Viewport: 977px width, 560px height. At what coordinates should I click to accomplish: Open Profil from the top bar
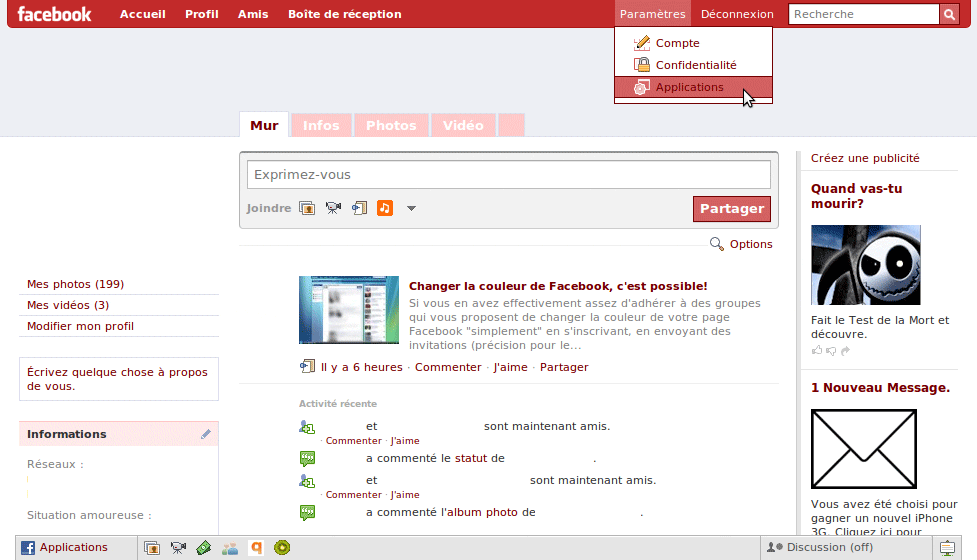click(202, 14)
